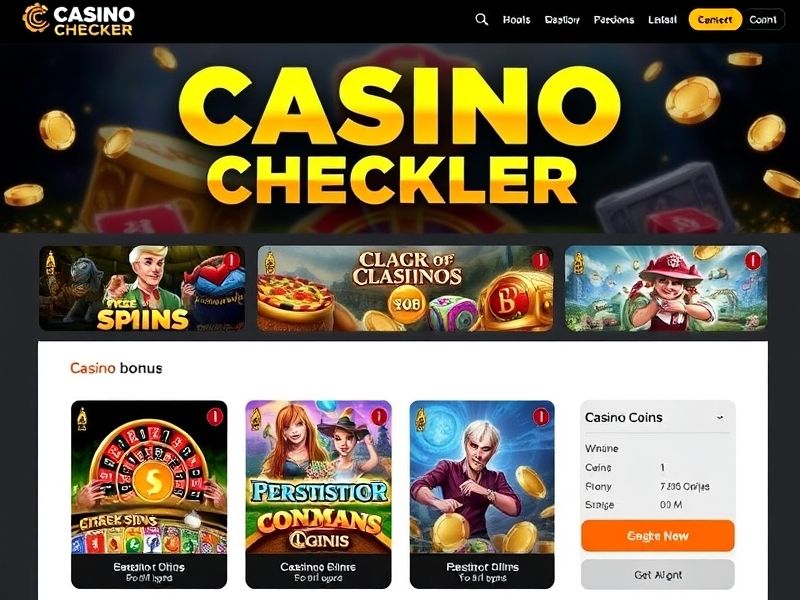Open the Free Spins promo banner
Image resolution: width=800 pixels, height=600 pixels.
point(142,288)
